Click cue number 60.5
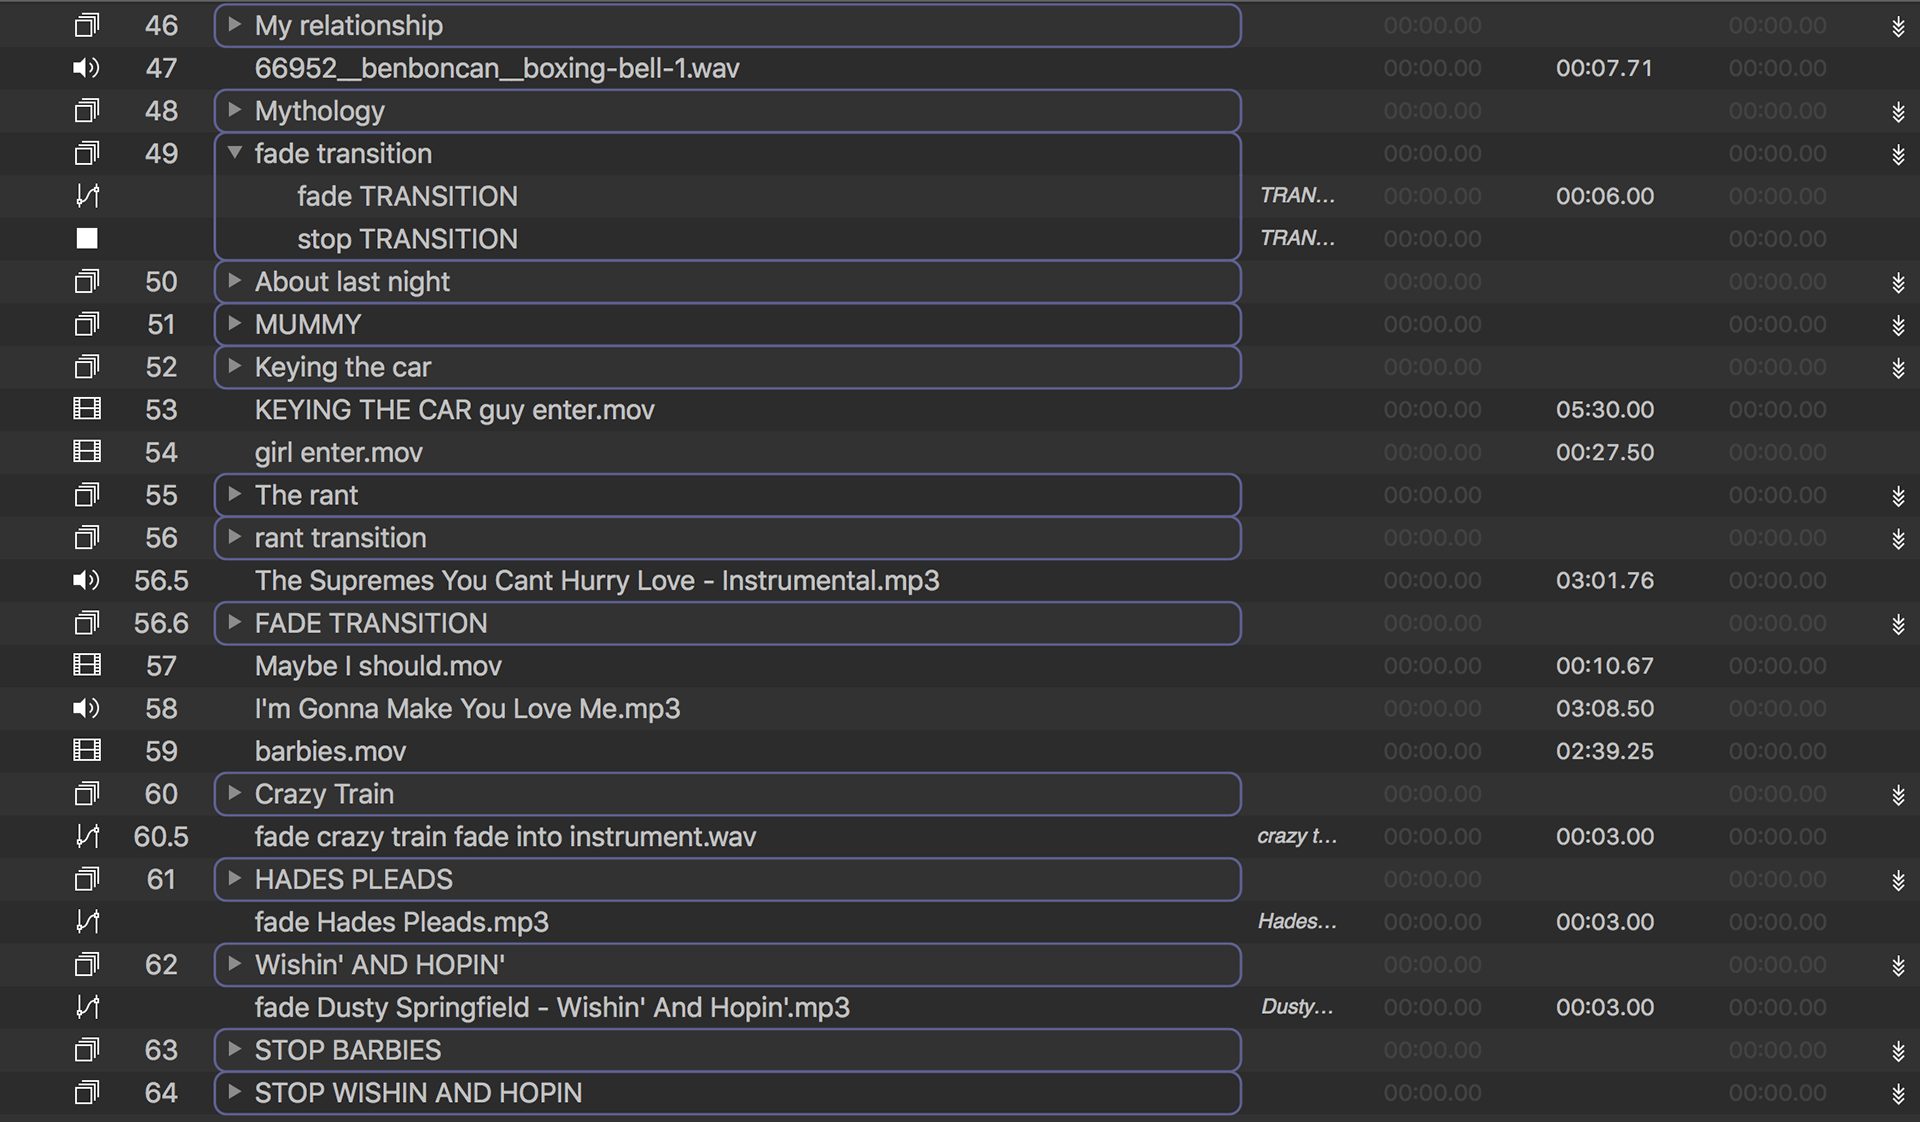Screen dimensions: 1920x1122 point(161,837)
